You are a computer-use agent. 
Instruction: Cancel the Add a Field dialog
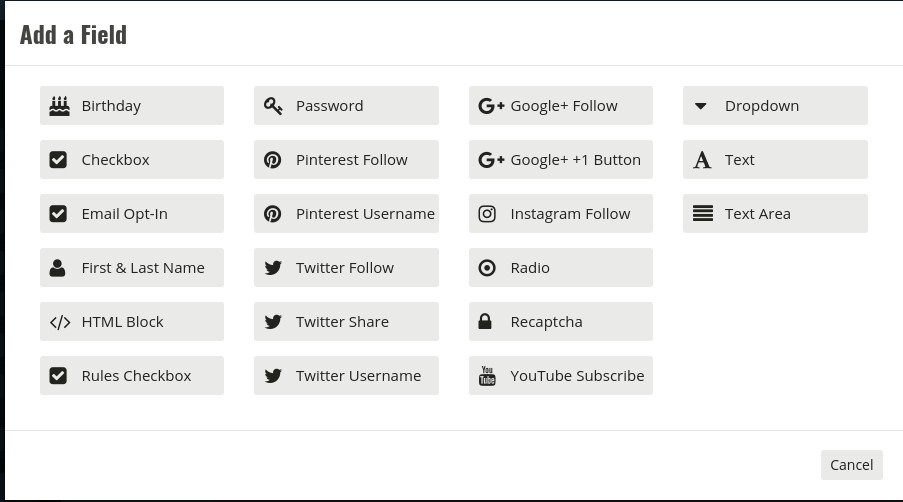[x=851, y=464]
